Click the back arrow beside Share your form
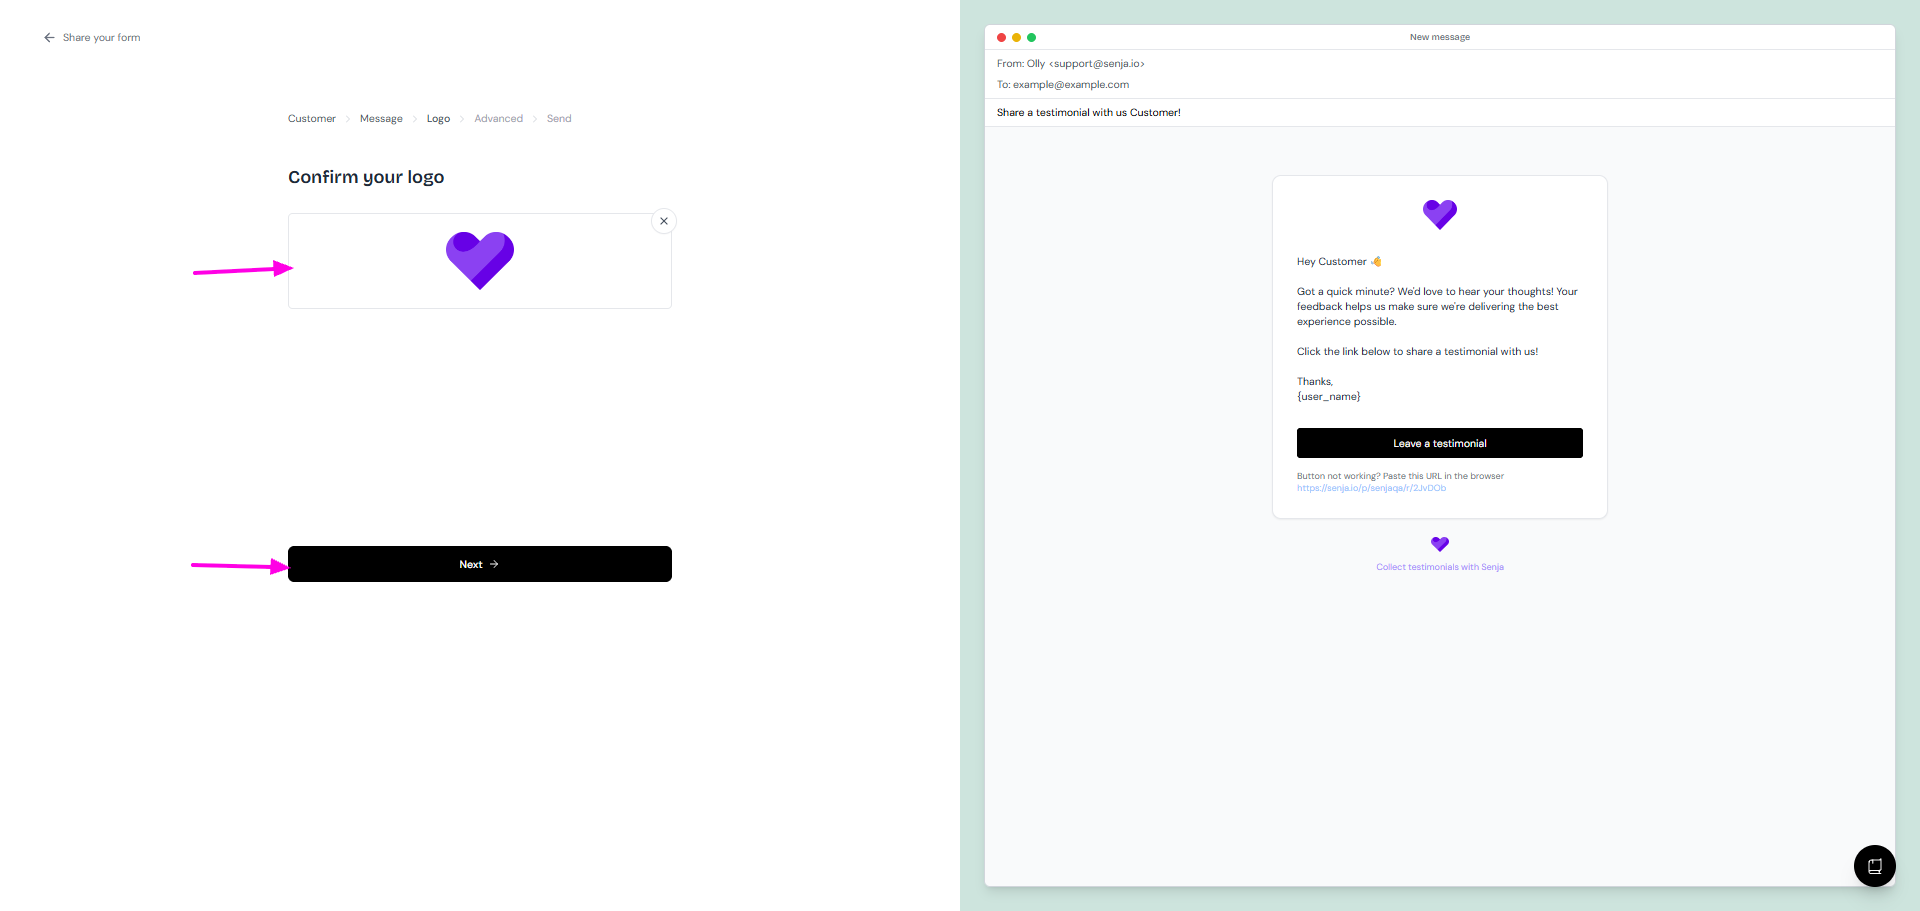Viewport: 1920px width, 911px height. coord(49,38)
